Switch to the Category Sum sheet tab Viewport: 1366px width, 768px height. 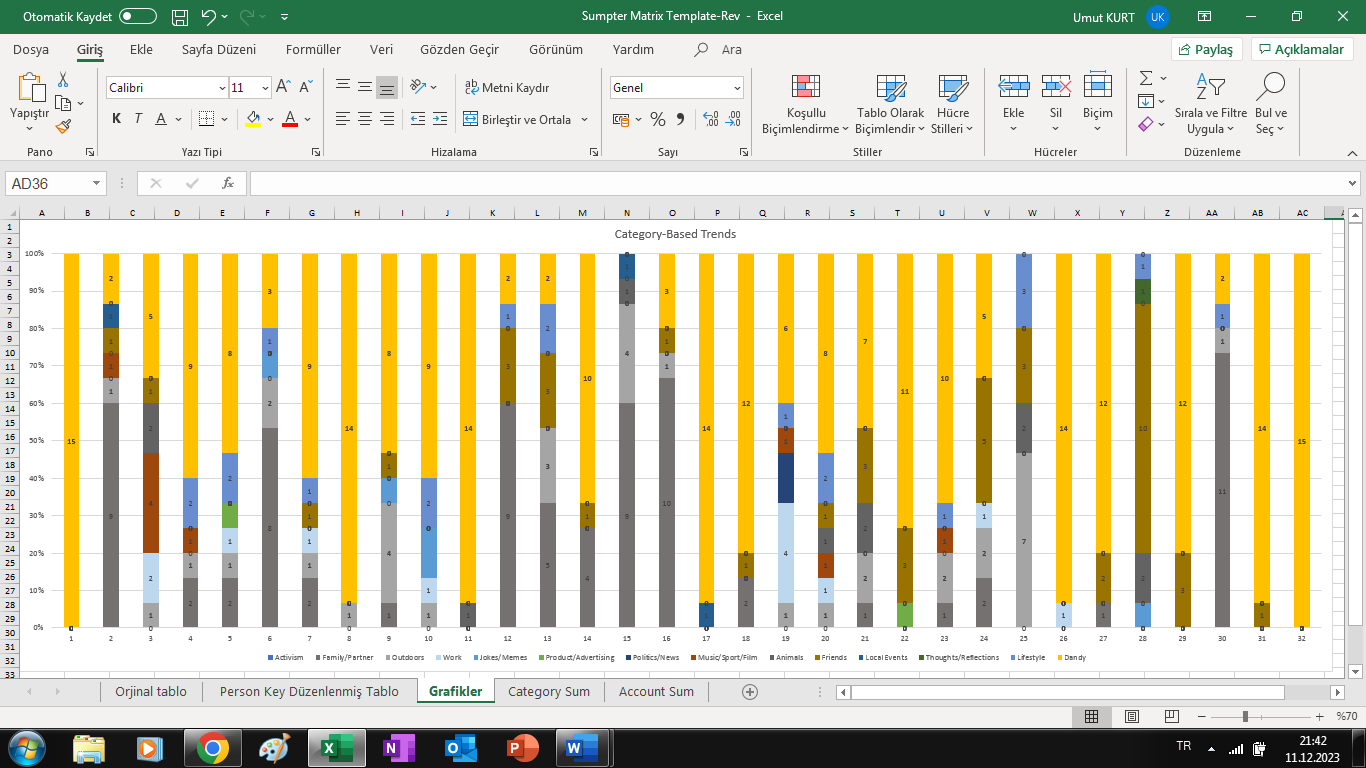(x=548, y=691)
